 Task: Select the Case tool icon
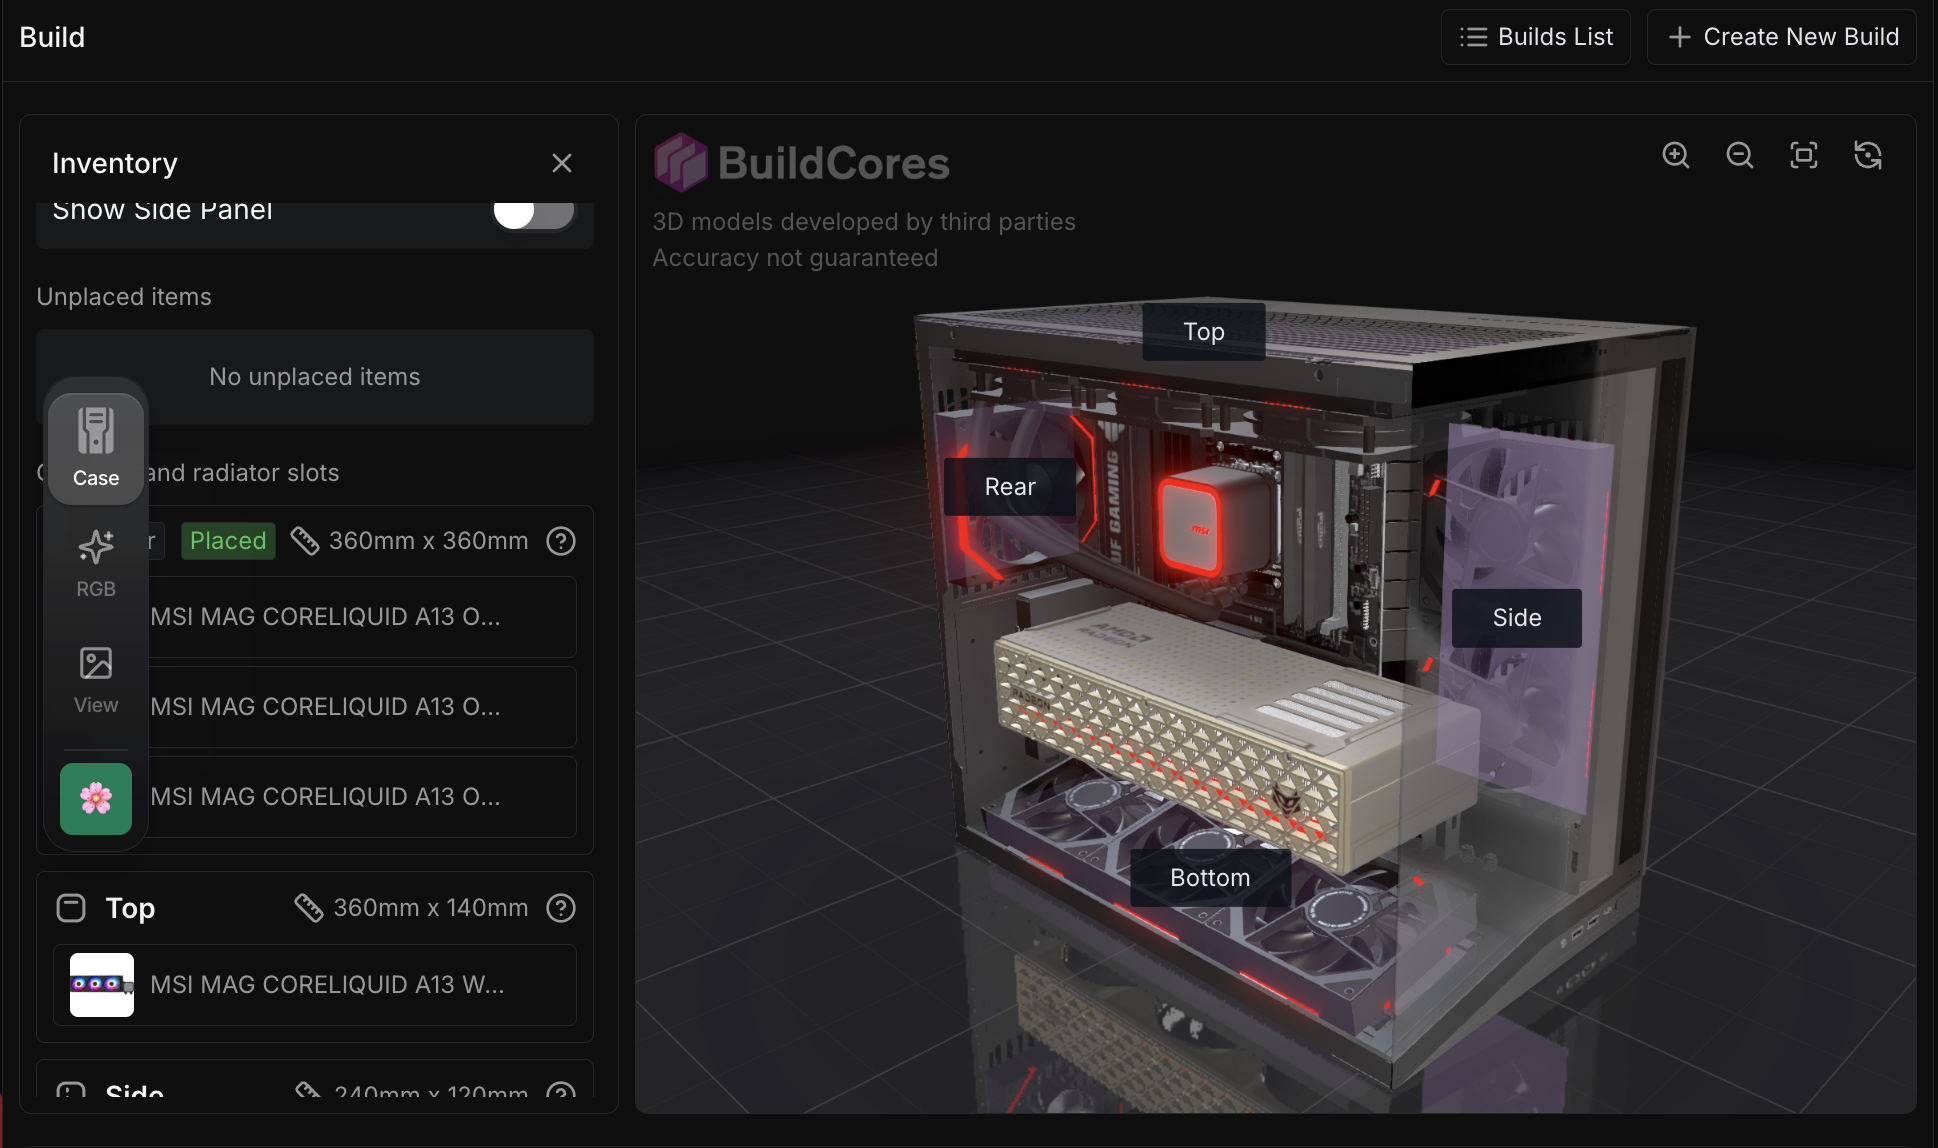click(96, 448)
